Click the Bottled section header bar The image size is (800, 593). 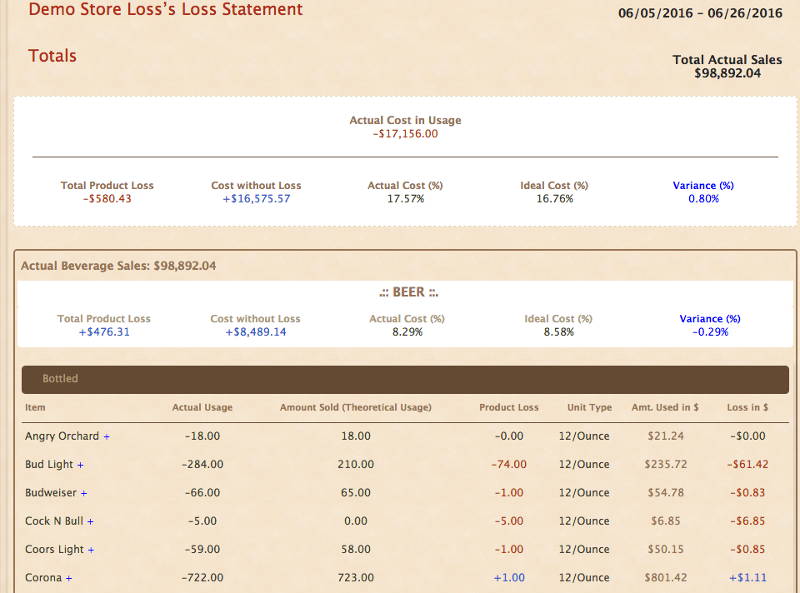tap(405, 379)
